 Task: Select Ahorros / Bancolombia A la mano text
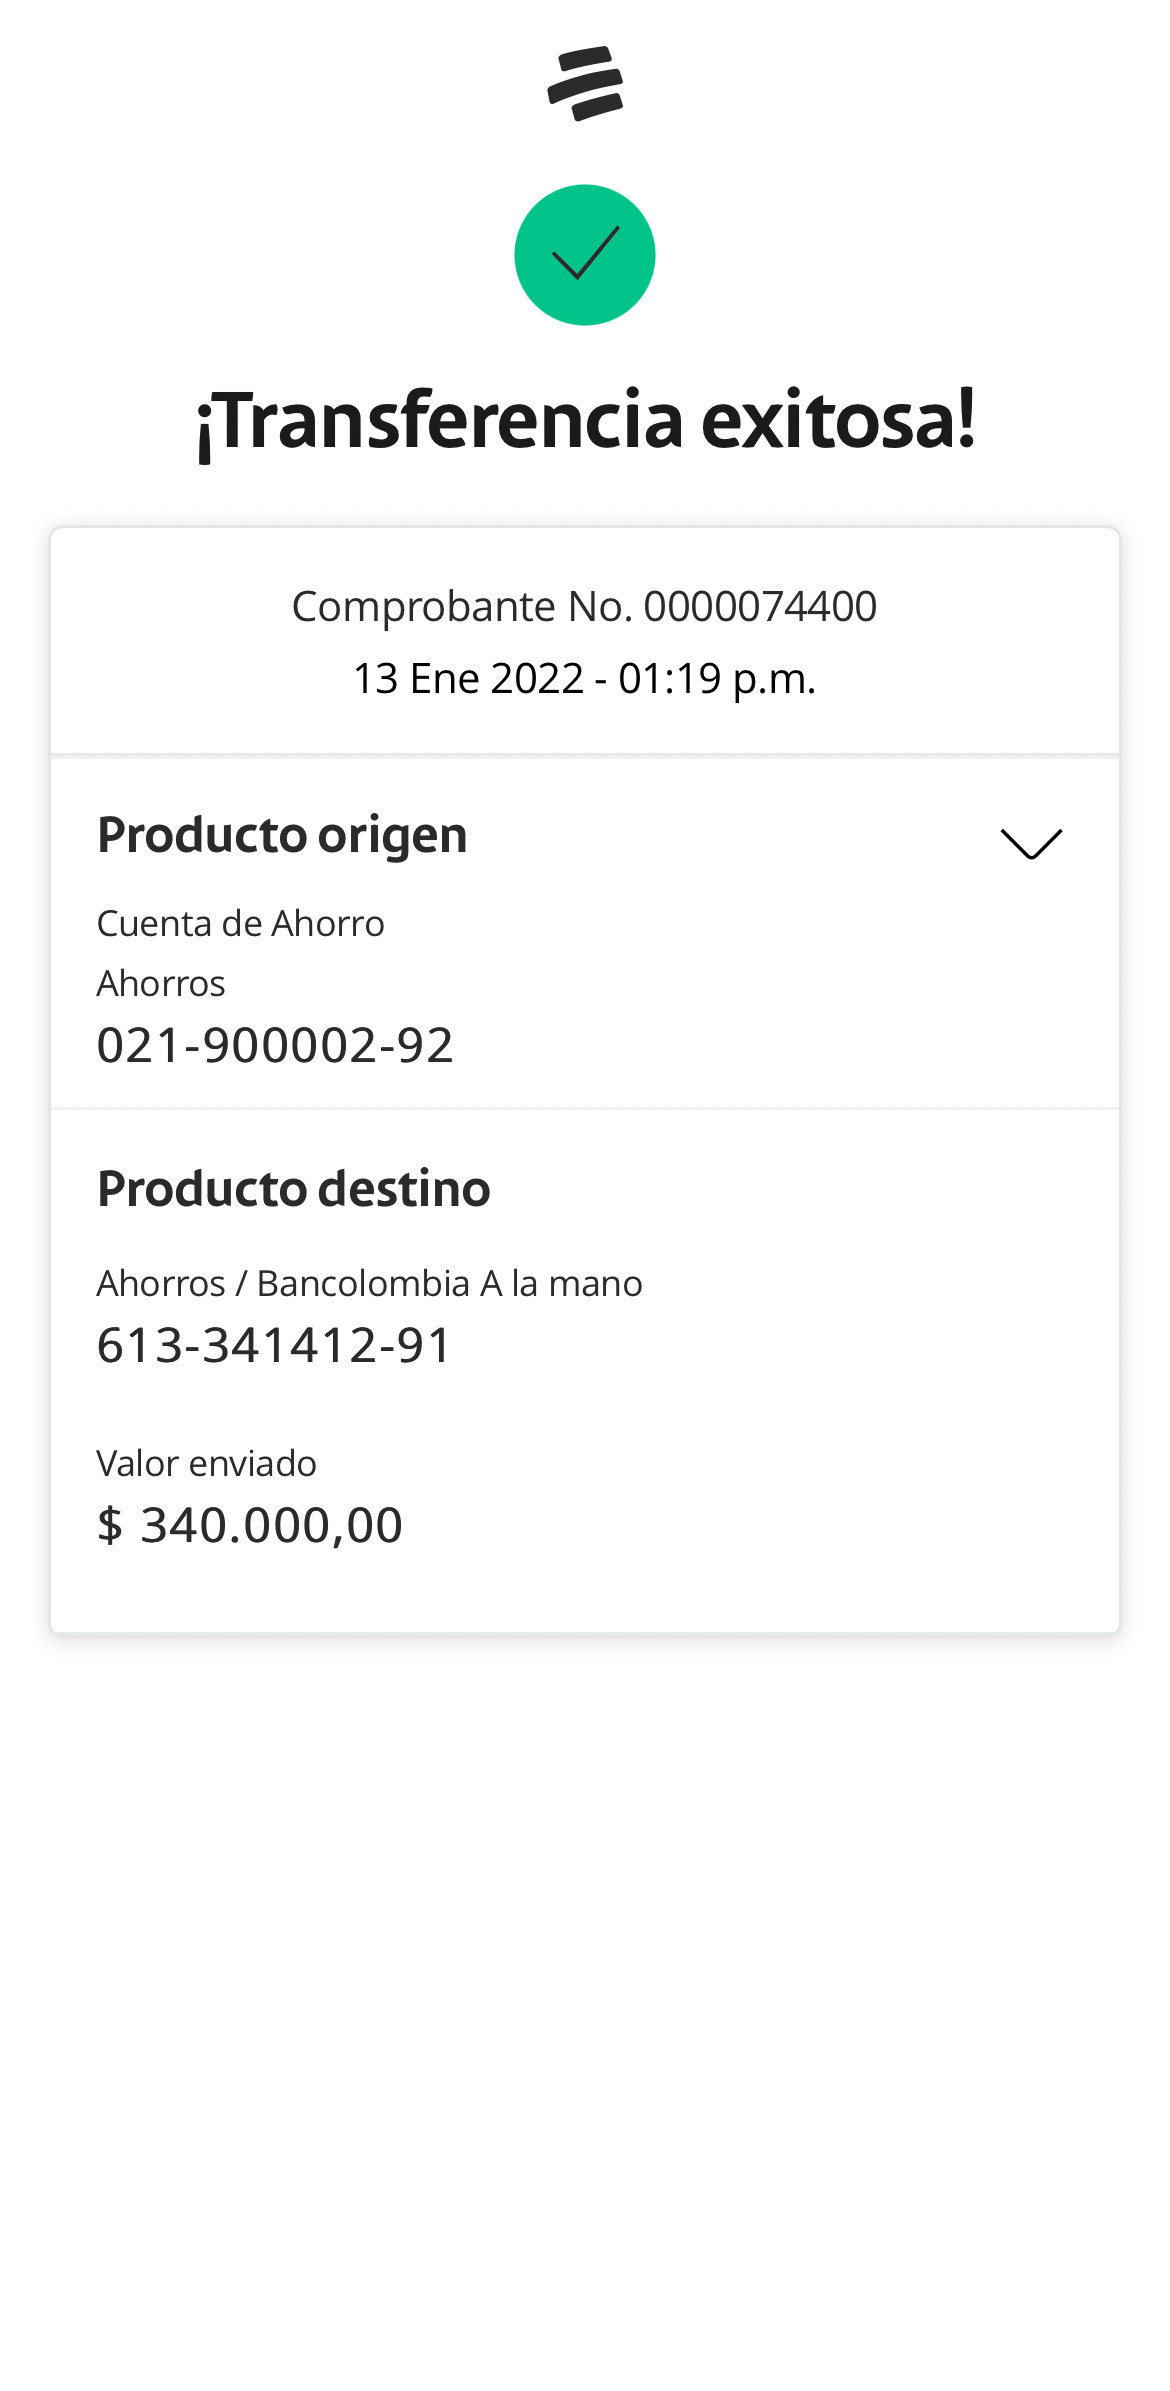[x=369, y=1283]
